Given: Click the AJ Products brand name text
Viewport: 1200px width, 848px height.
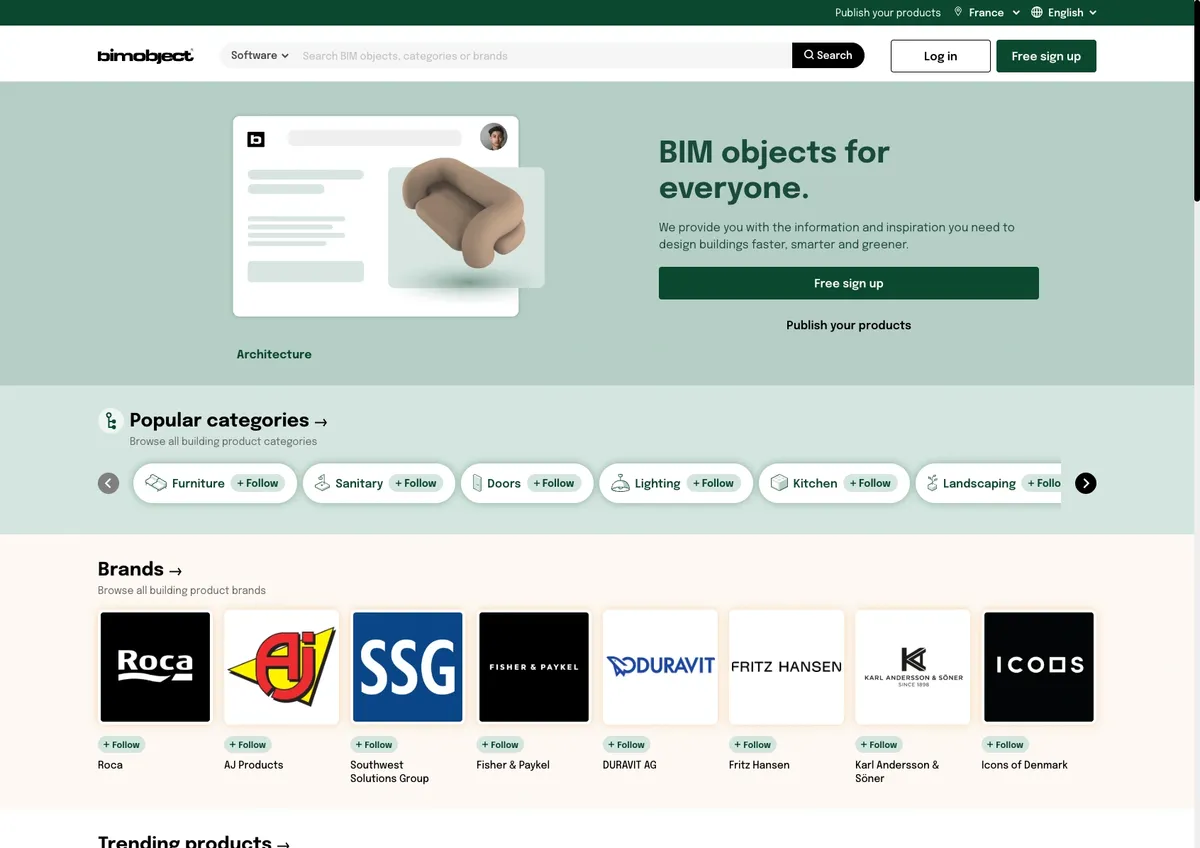Looking at the screenshot, I should click(254, 765).
